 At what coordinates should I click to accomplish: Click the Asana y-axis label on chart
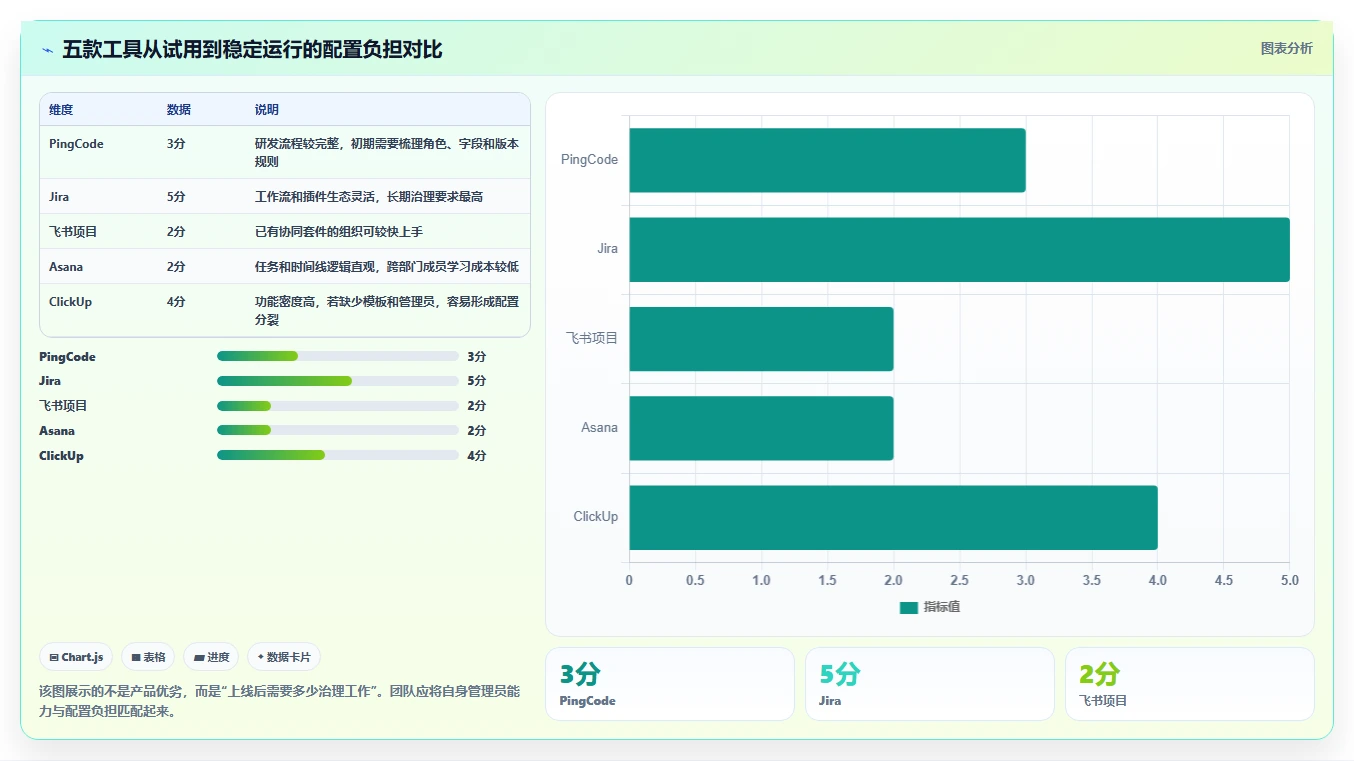coord(600,428)
